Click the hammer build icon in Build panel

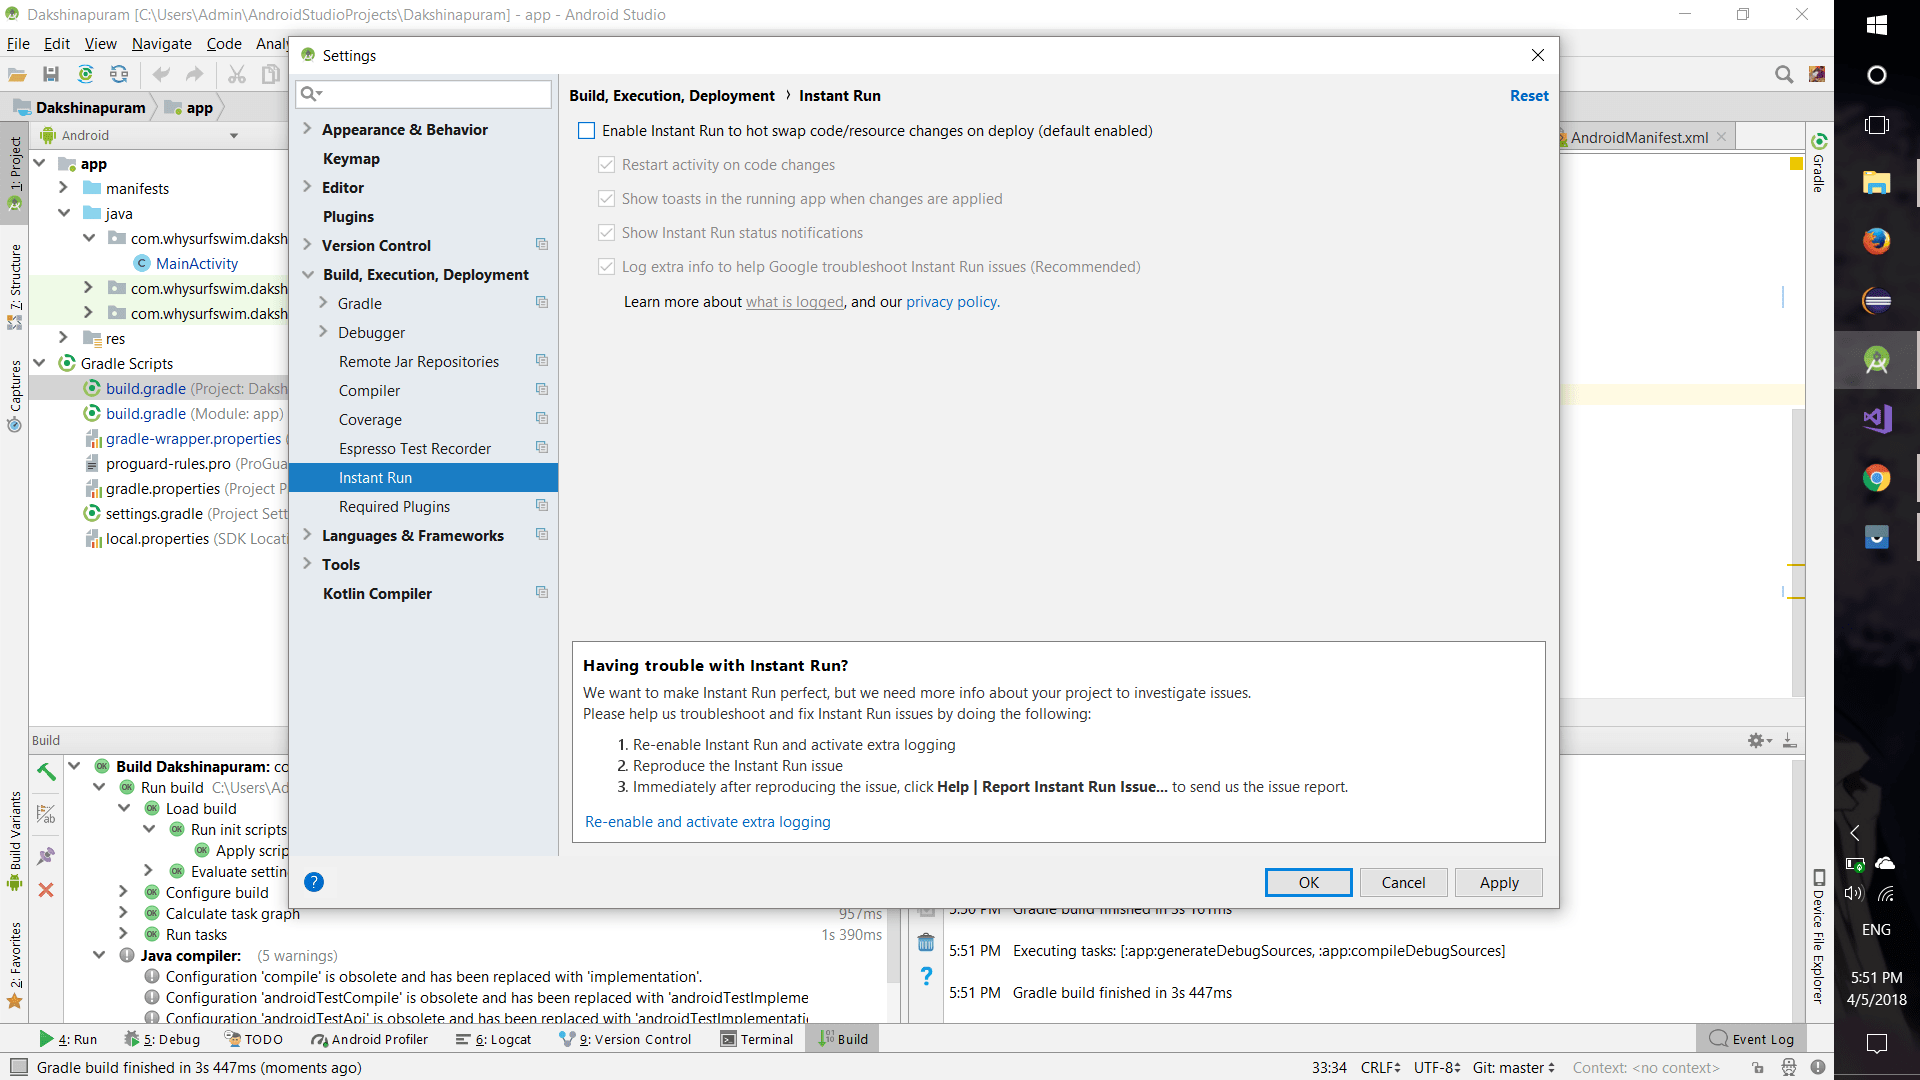pyautogui.click(x=46, y=771)
